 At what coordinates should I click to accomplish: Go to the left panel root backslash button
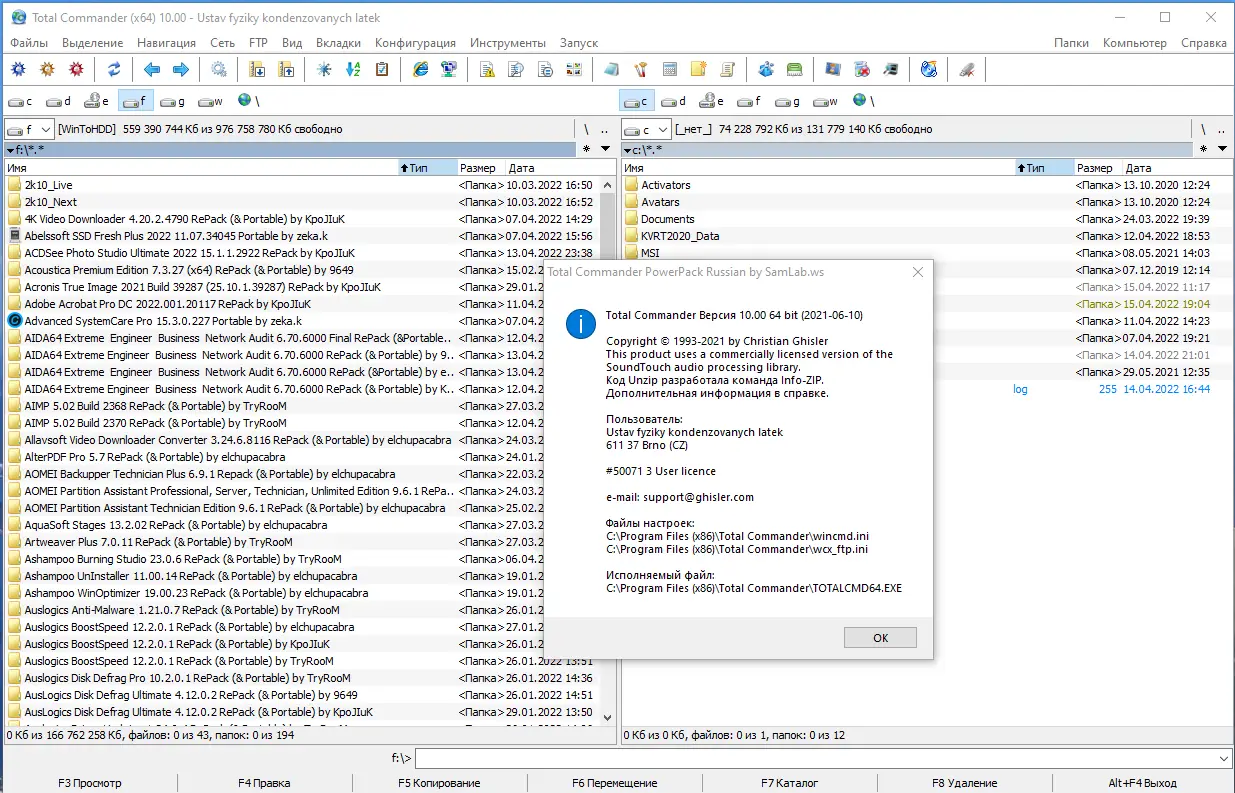point(587,130)
